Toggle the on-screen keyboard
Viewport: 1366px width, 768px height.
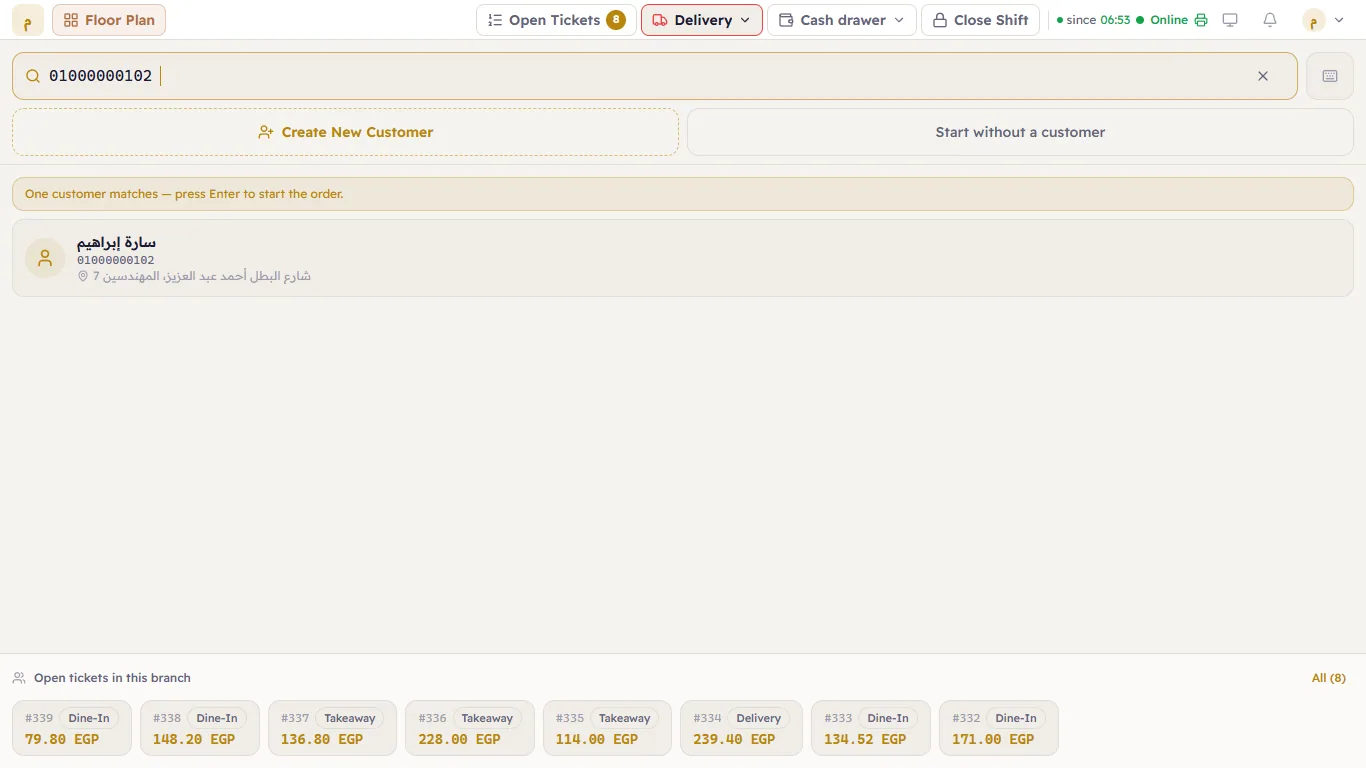click(1330, 76)
